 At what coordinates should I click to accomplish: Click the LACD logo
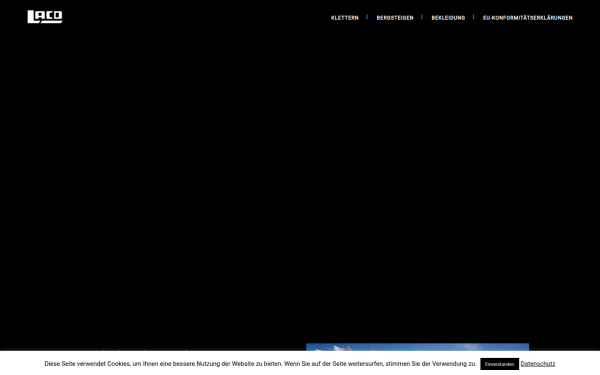45,17
